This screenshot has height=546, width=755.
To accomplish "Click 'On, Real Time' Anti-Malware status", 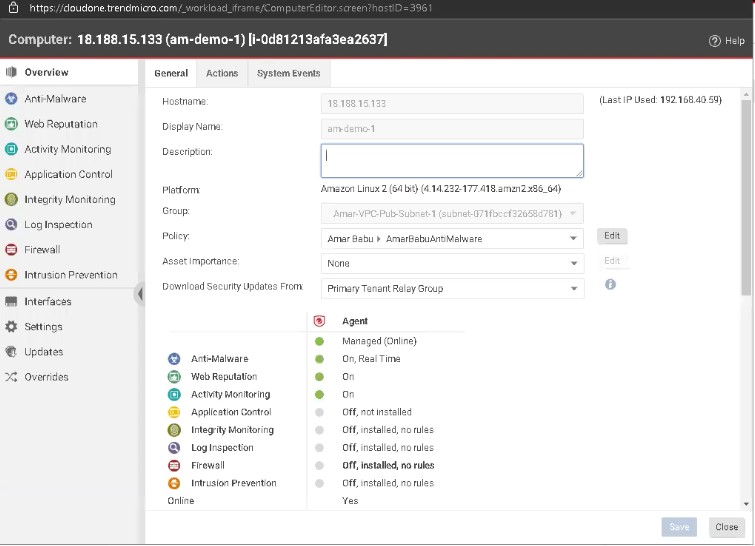I will point(371,359).
